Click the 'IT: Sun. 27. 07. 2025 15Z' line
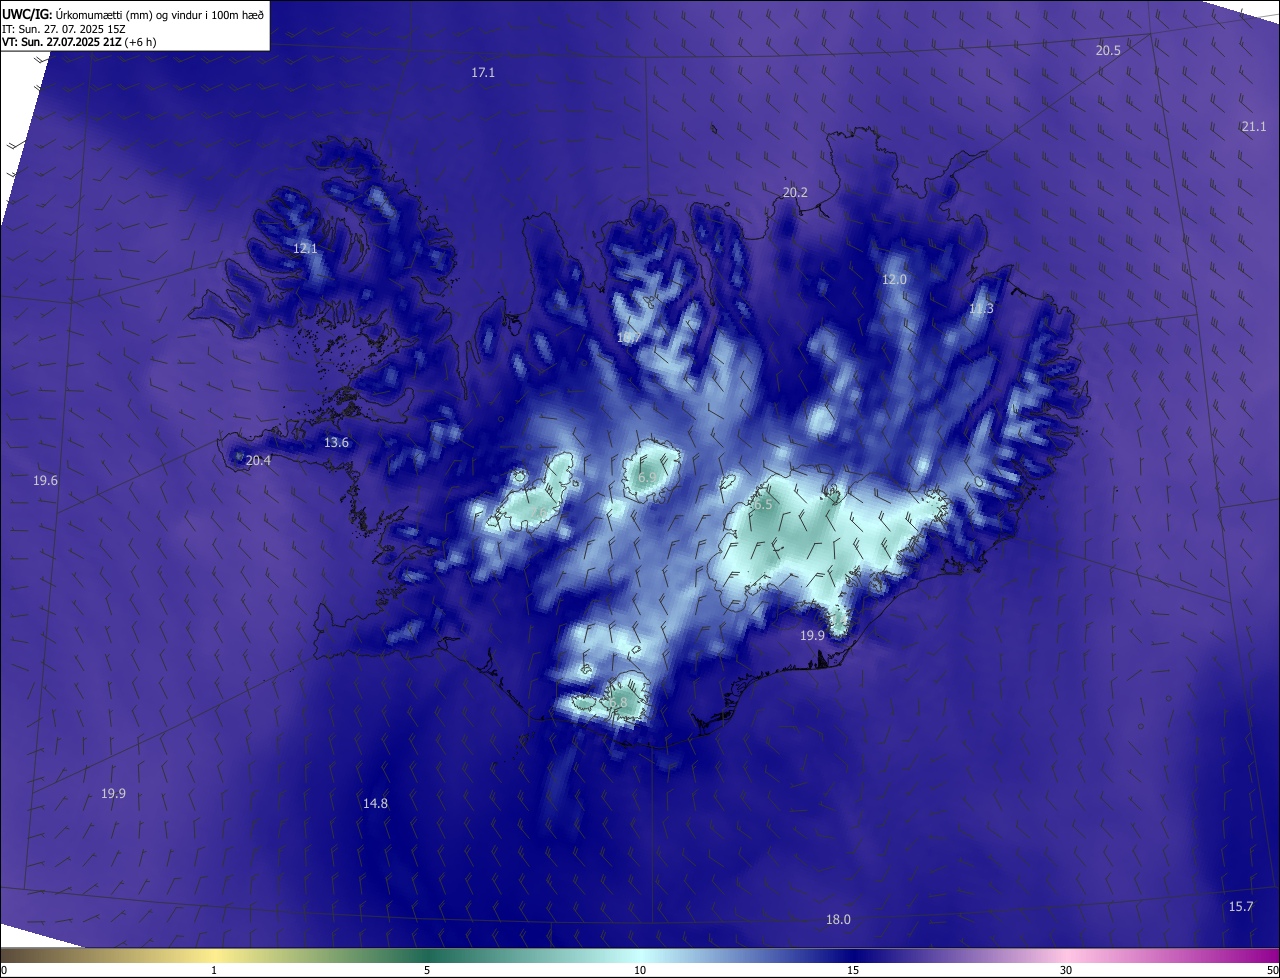1280x978 pixels. (x=64, y=29)
